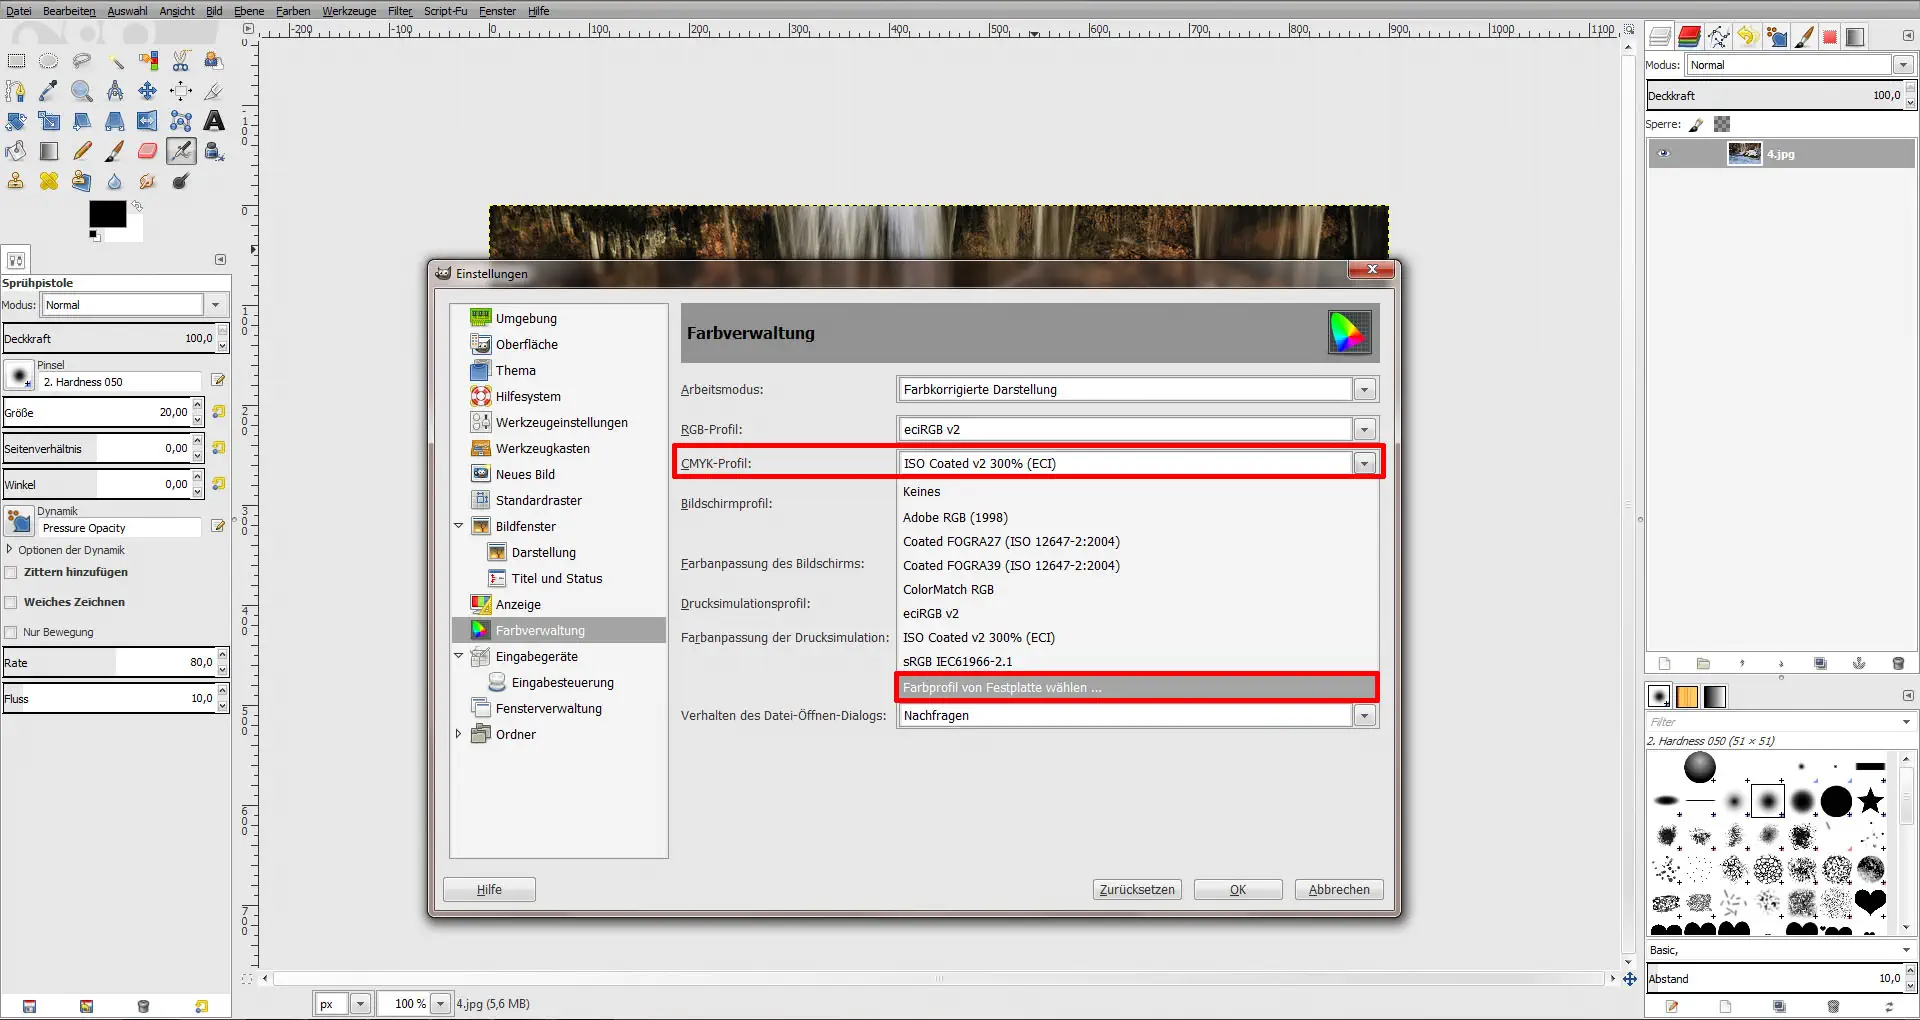Check the Zittern hinzufügen option
The image size is (1920, 1020).
[x=11, y=572]
